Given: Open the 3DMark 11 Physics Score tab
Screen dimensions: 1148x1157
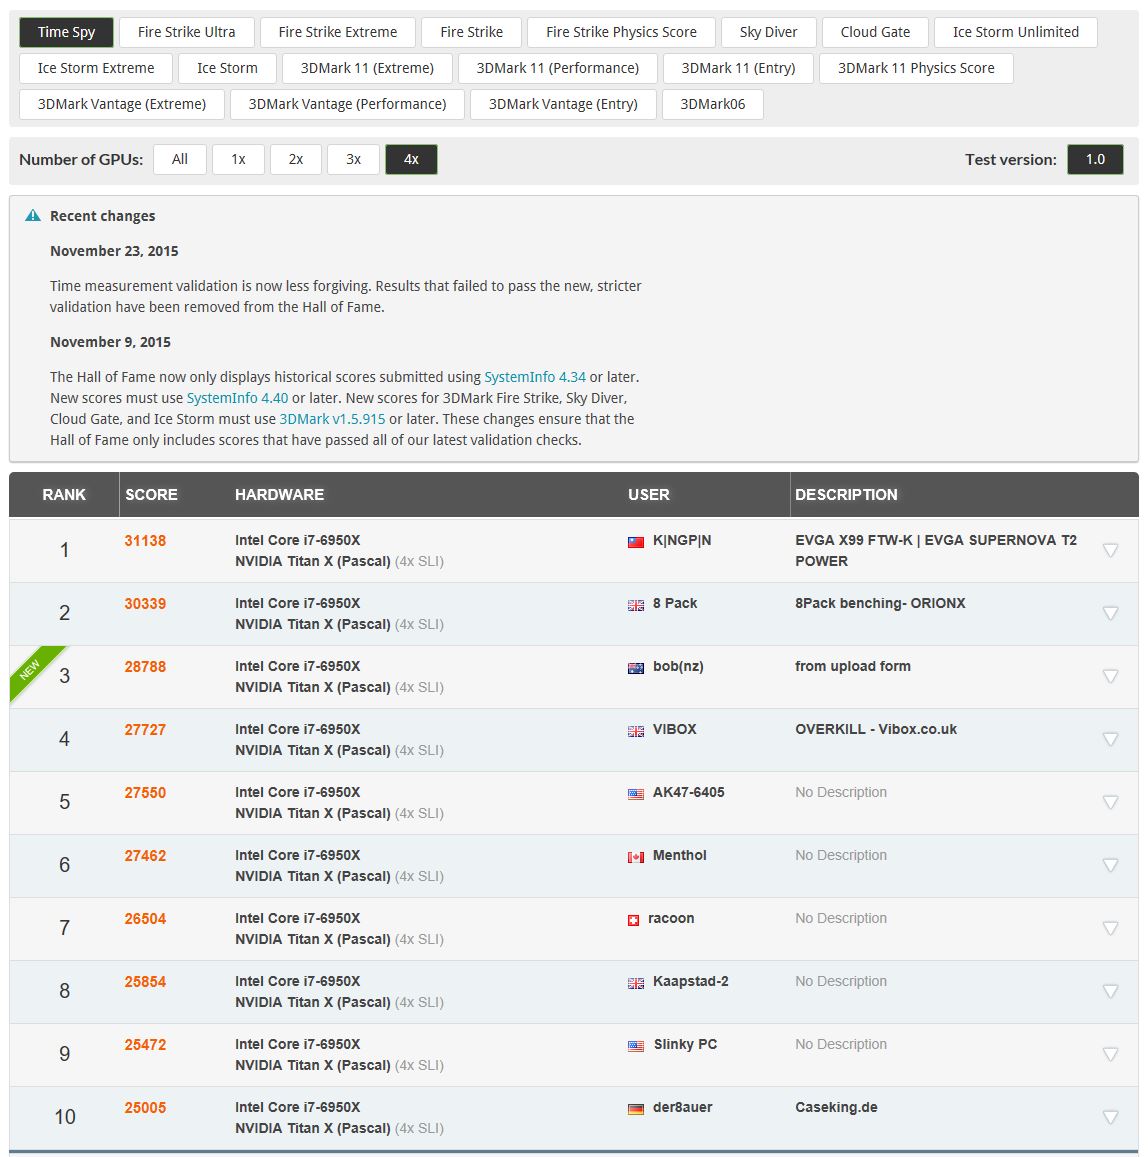Looking at the screenshot, I should pos(916,69).
